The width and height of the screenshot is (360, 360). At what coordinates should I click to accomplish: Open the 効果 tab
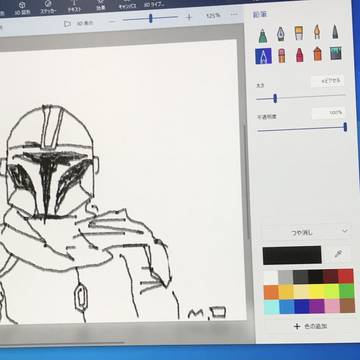pyautogui.click(x=101, y=5)
